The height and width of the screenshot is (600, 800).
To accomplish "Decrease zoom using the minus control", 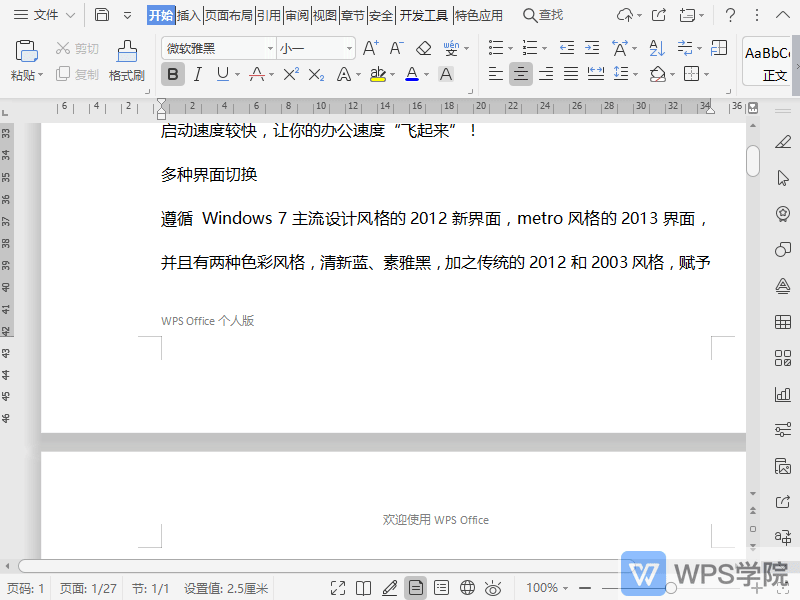I will 585,588.
